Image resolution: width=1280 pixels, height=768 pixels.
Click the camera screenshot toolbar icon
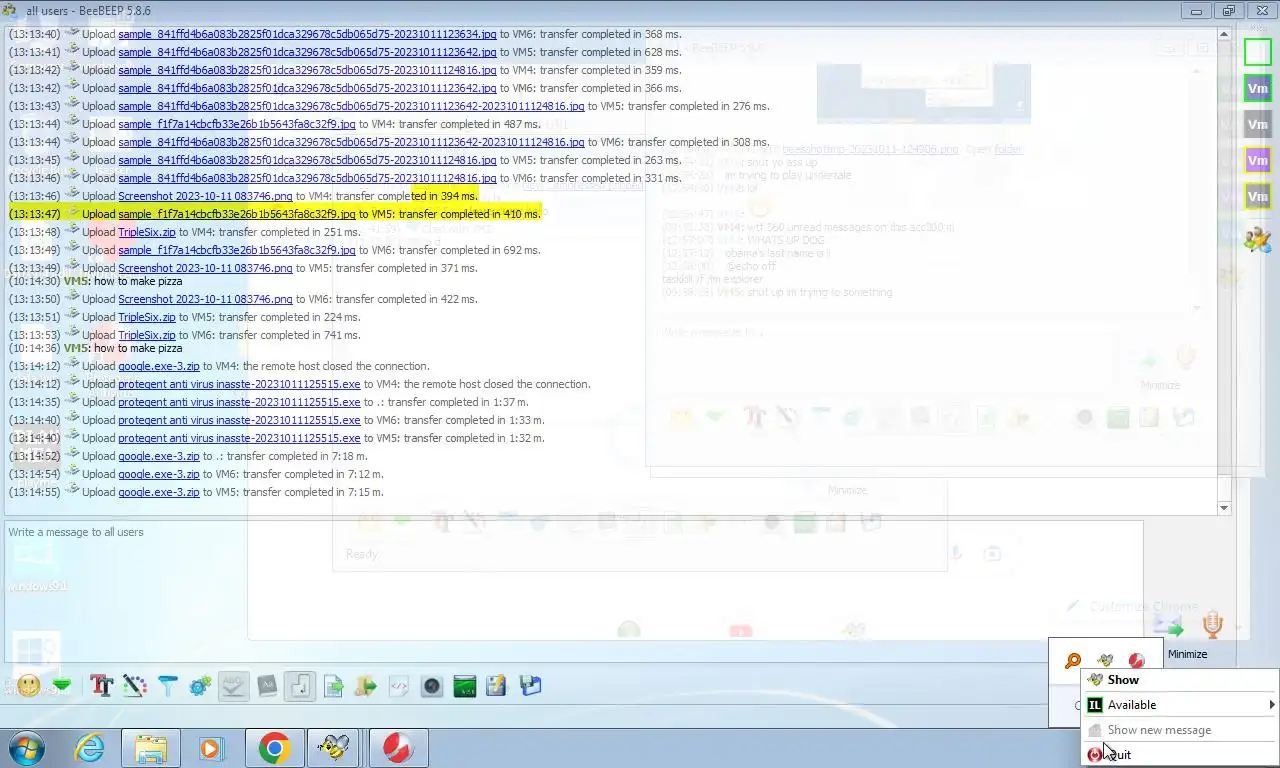pos(432,686)
